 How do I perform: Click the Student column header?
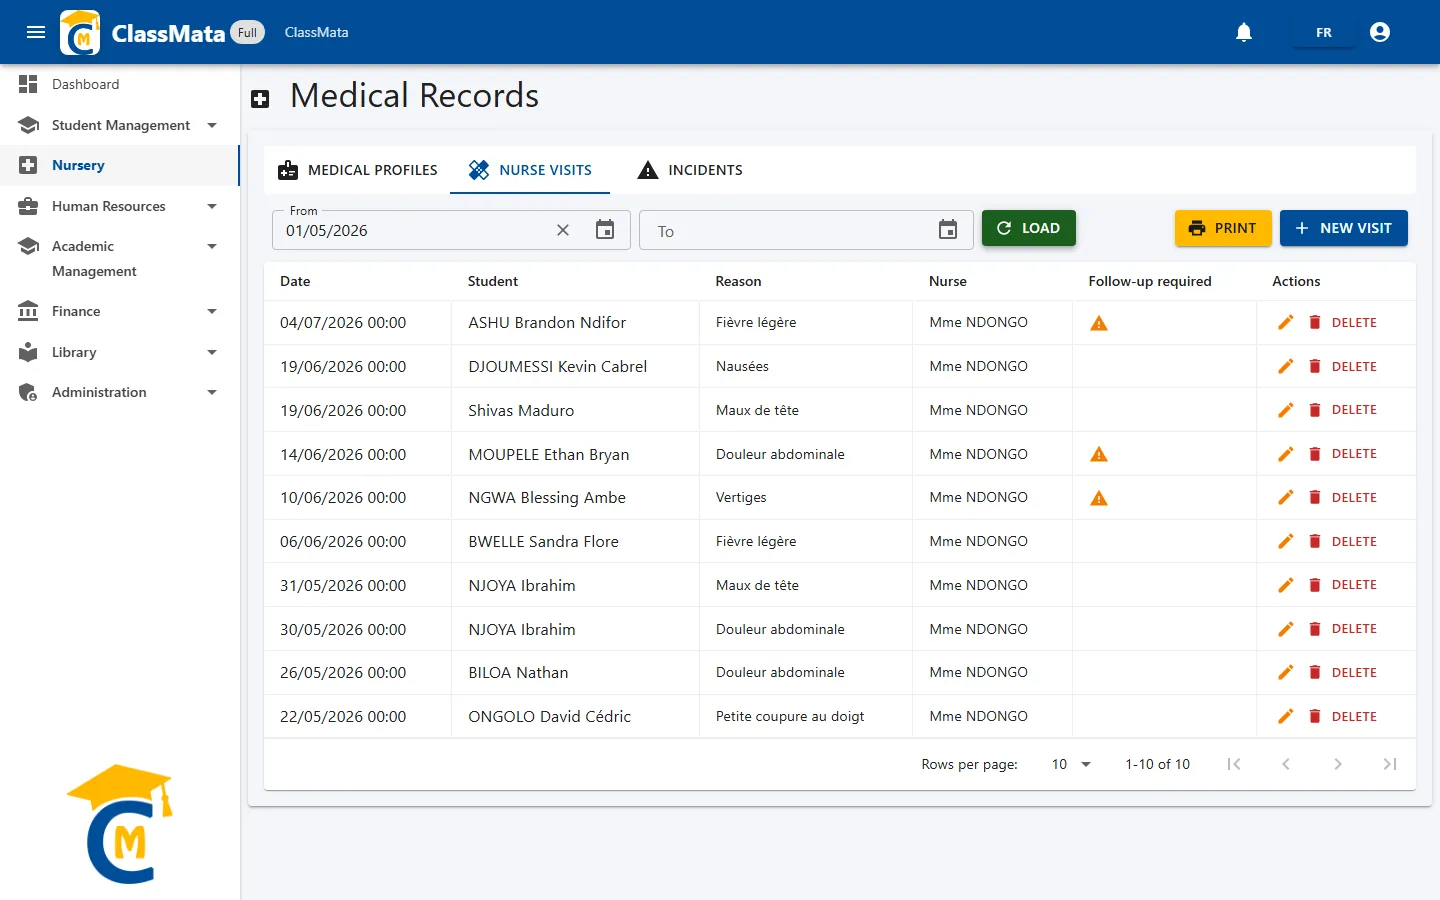pos(493,281)
